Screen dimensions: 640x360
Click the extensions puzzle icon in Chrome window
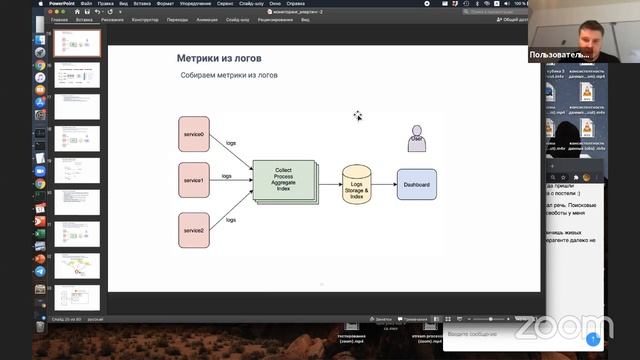coord(576,177)
